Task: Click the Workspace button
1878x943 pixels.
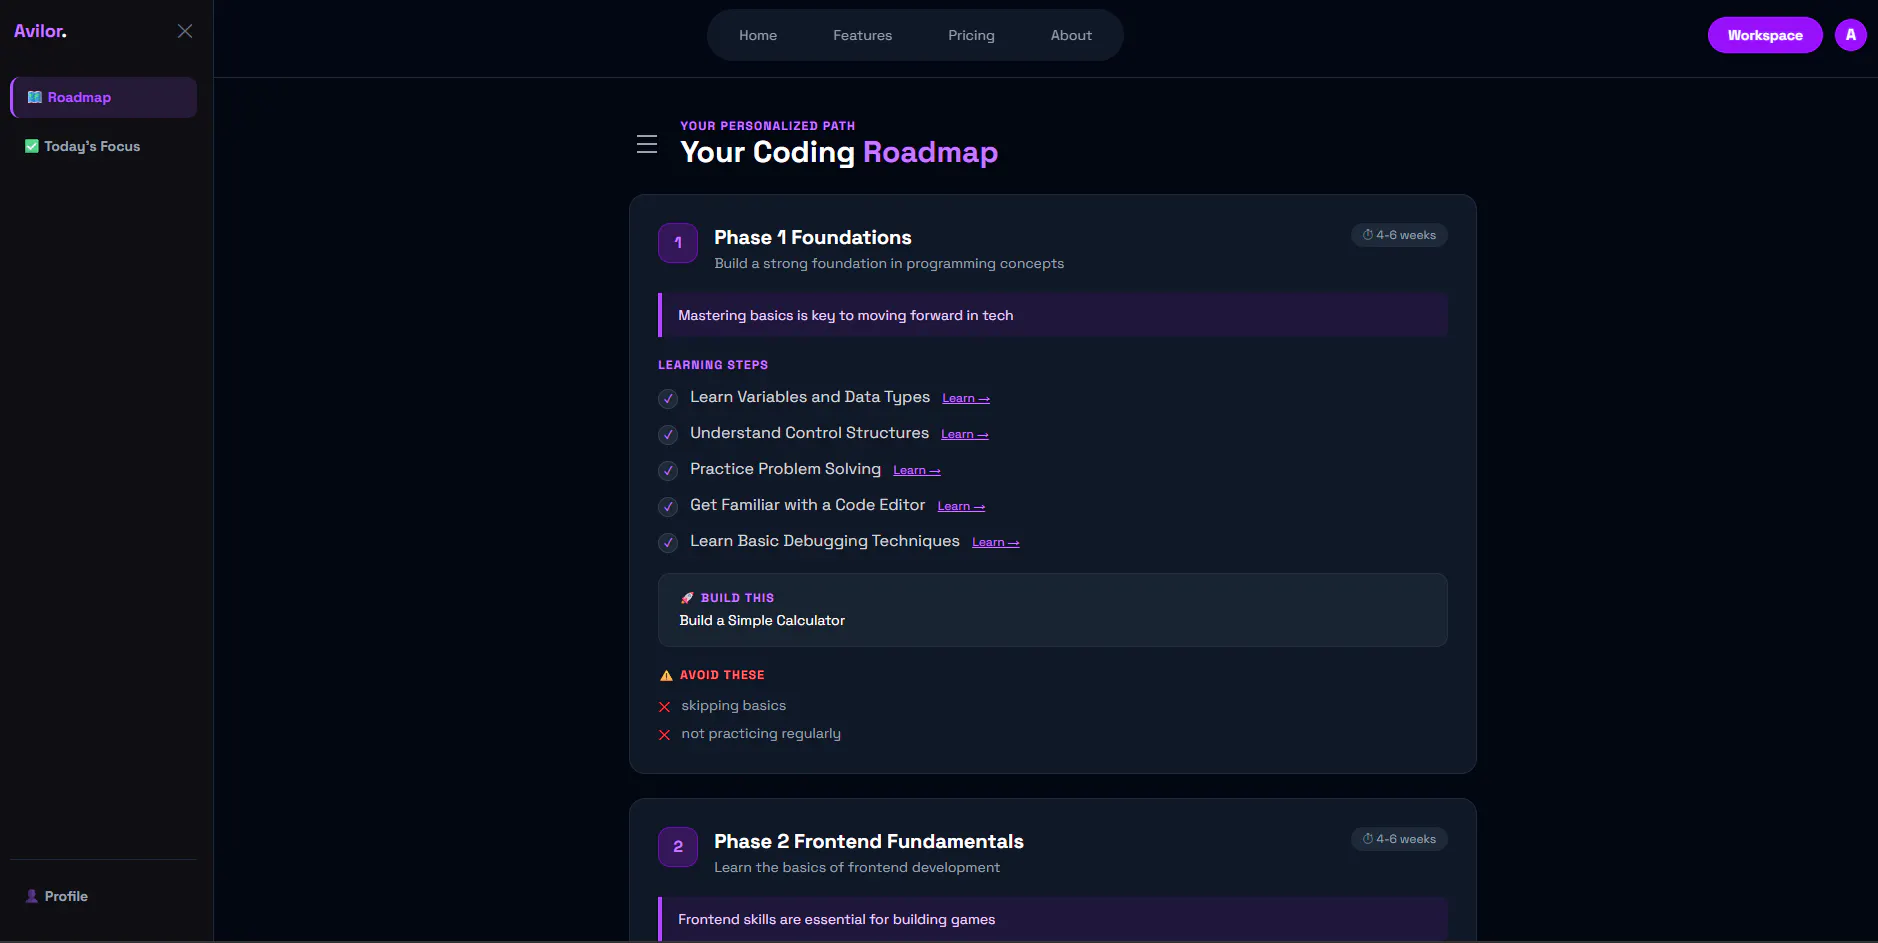Action: pyautogui.click(x=1765, y=35)
